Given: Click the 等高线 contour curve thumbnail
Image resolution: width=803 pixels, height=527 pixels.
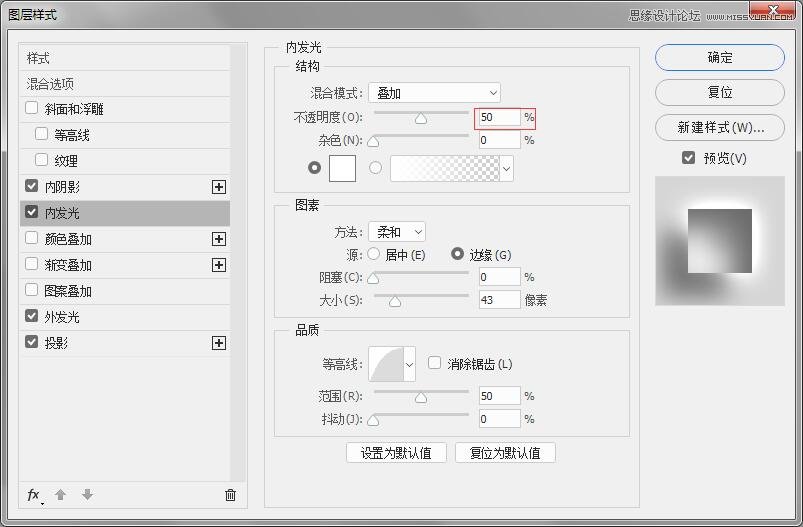Looking at the screenshot, I should pyautogui.click(x=386, y=364).
